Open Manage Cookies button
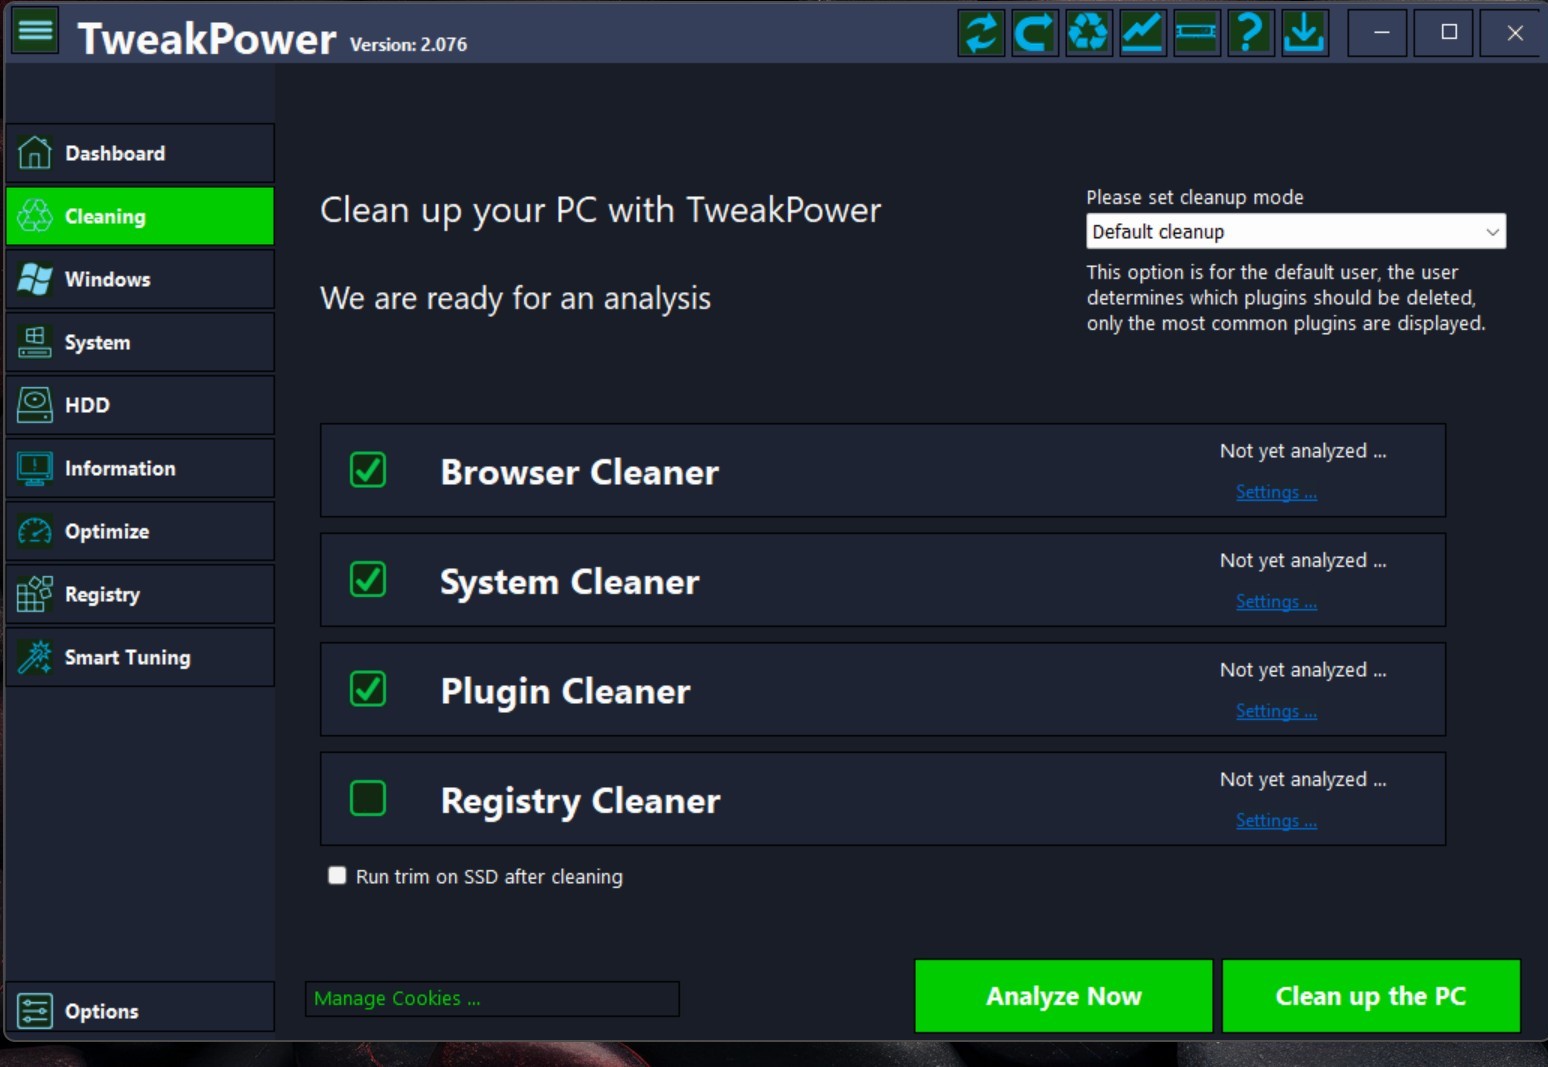The image size is (1548, 1067). click(492, 998)
